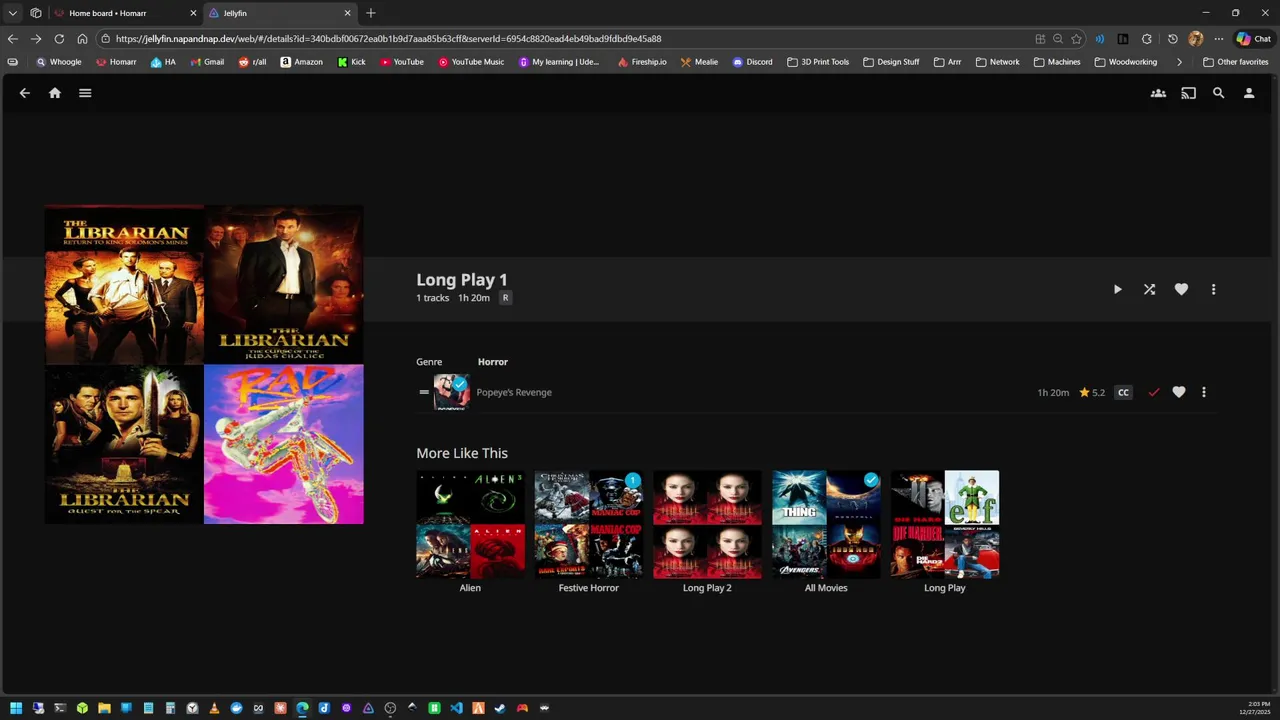Open more options for Long Play 1
The width and height of the screenshot is (1280, 720).
tap(1213, 289)
